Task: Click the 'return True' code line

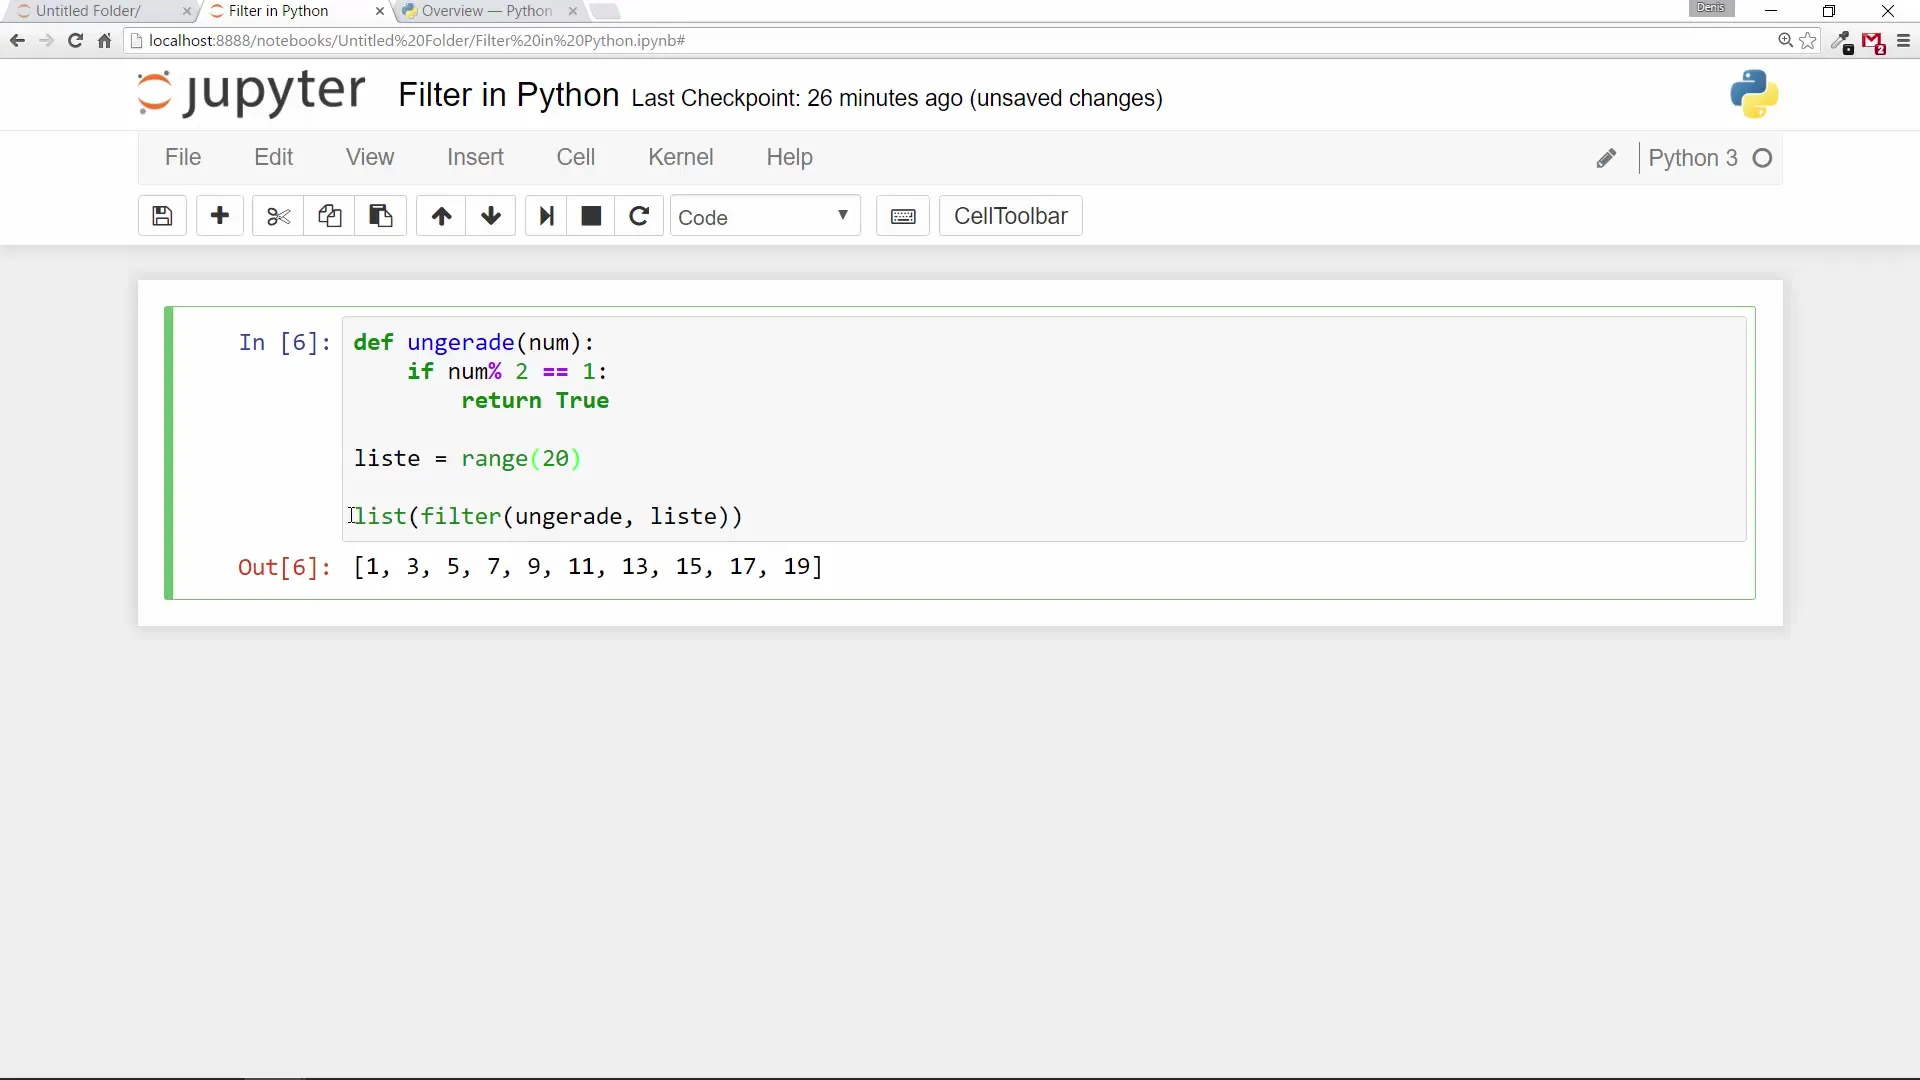Action: pyautogui.click(x=535, y=401)
